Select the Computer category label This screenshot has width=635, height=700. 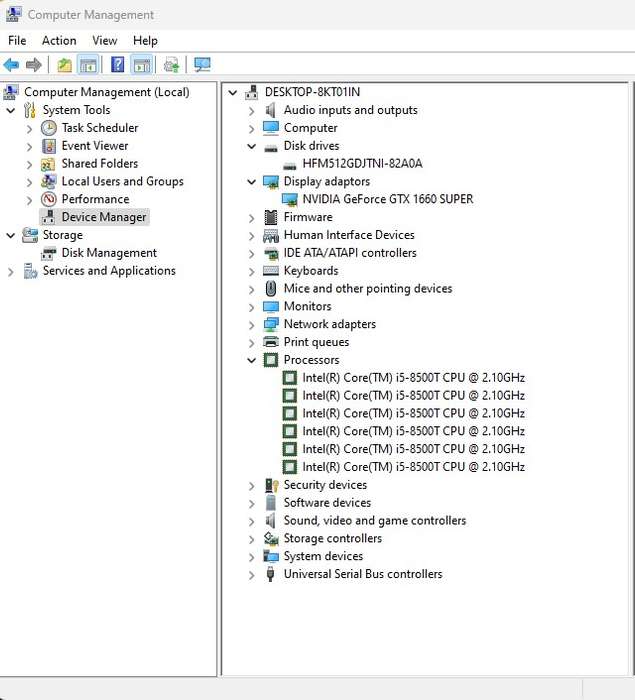[x=310, y=128]
